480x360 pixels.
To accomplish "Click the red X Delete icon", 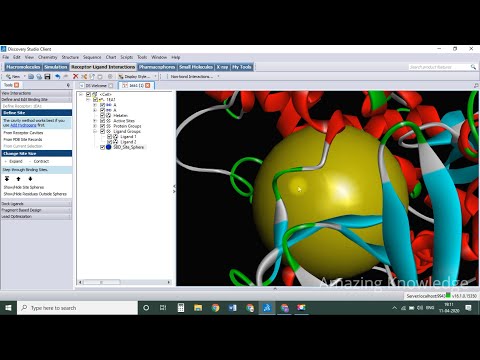I will coord(76,77).
